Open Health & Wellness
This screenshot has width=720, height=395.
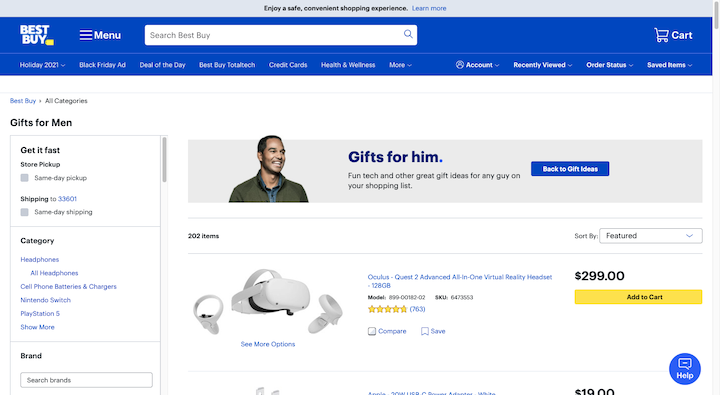tap(348, 65)
